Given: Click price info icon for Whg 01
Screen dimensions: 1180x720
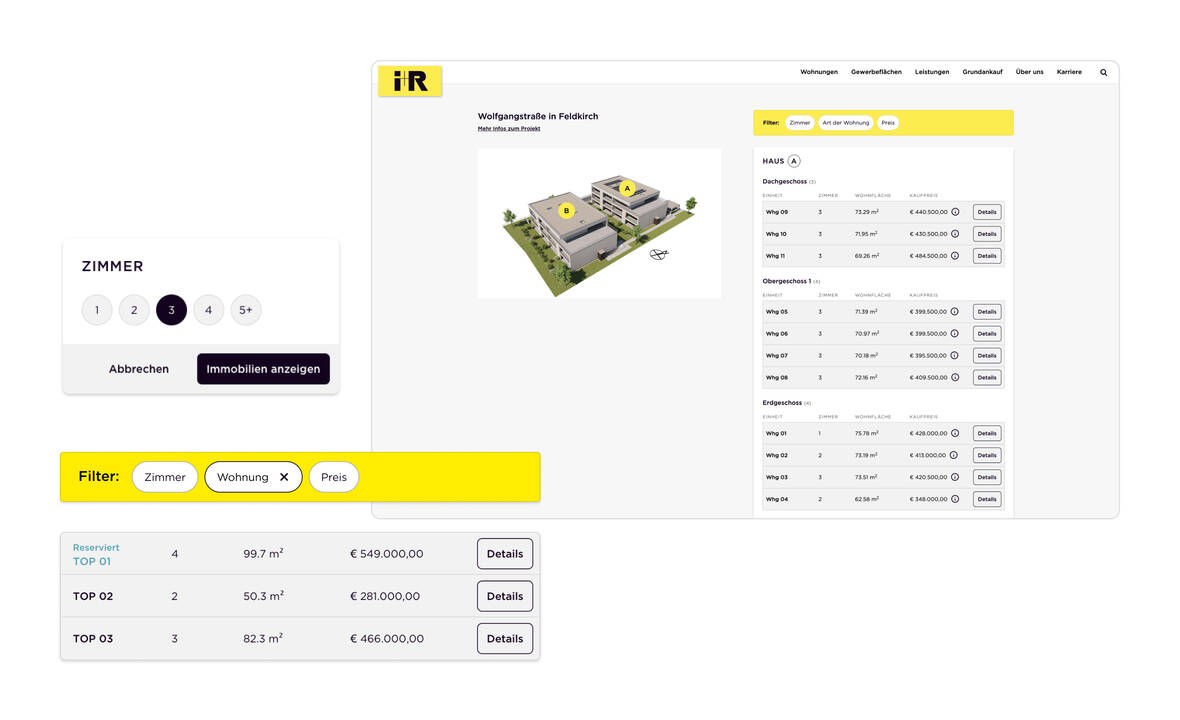Looking at the screenshot, I should click(x=955, y=434).
